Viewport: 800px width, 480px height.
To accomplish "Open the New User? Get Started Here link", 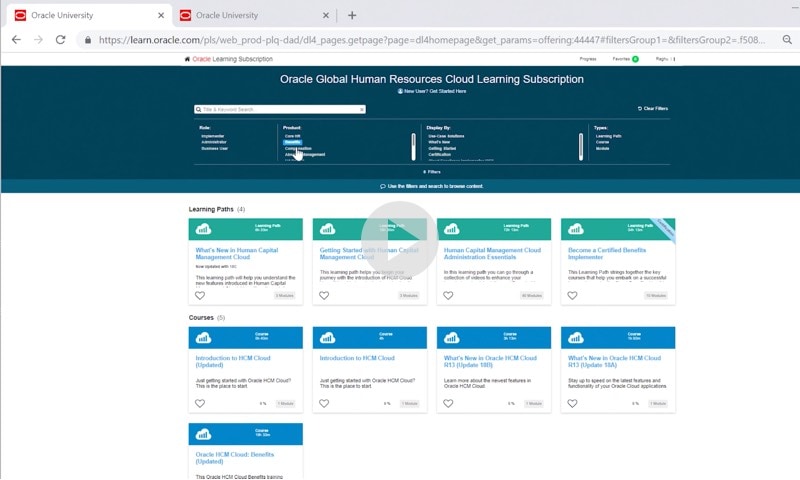I will pos(432,91).
